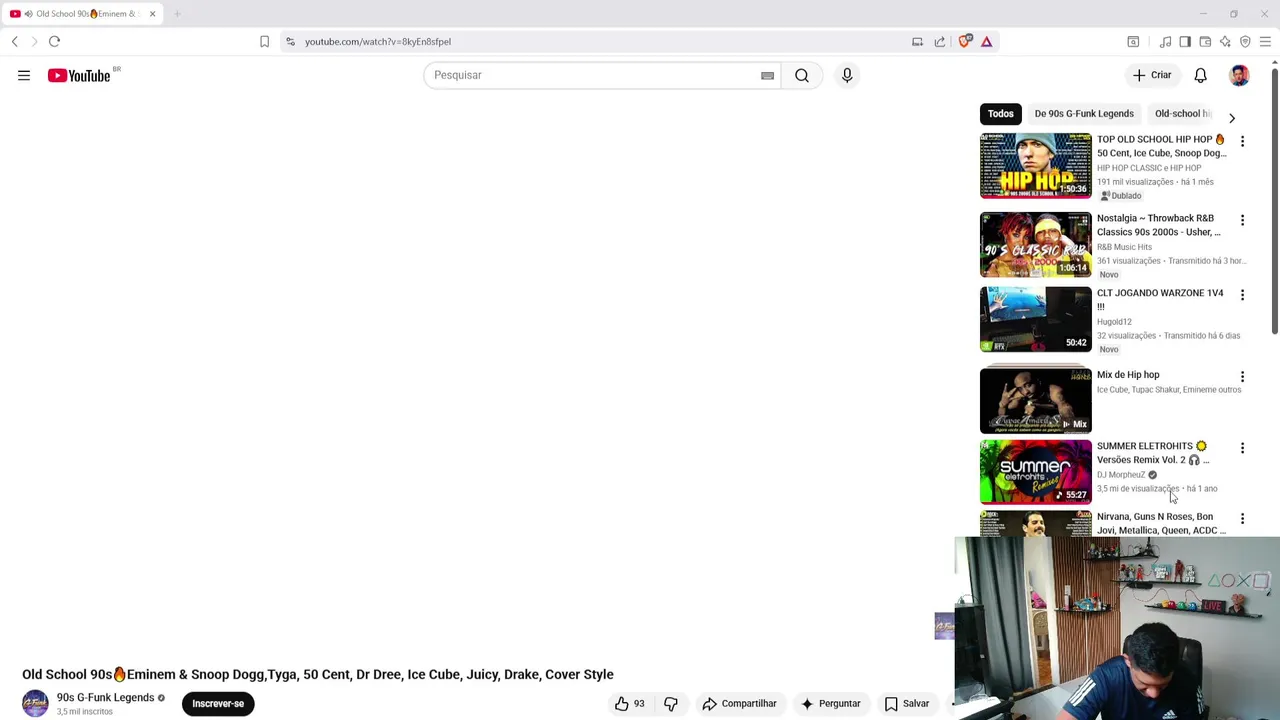Open the Brave playlist music note icon
The width and height of the screenshot is (1280, 720).
(x=1165, y=41)
